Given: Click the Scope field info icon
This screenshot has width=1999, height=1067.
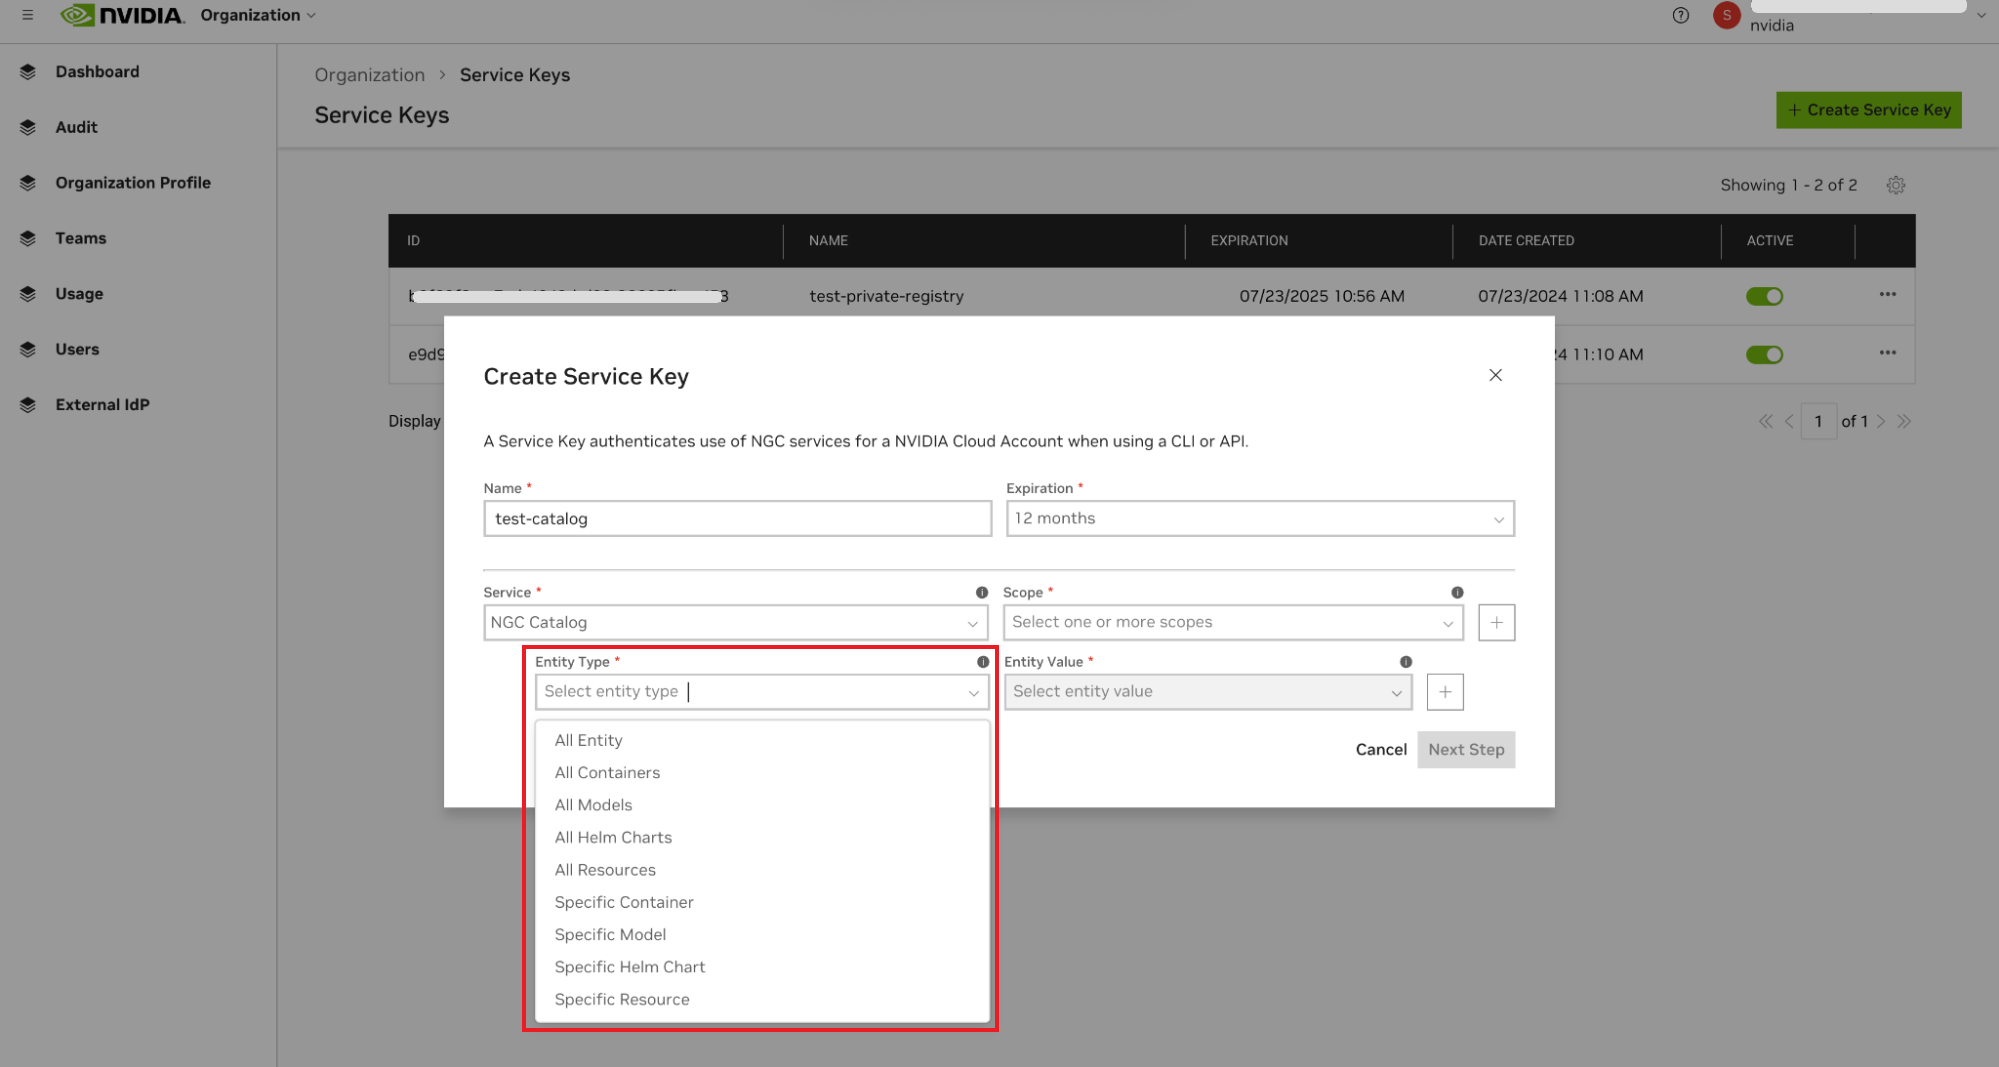Looking at the screenshot, I should point(1457,592).
